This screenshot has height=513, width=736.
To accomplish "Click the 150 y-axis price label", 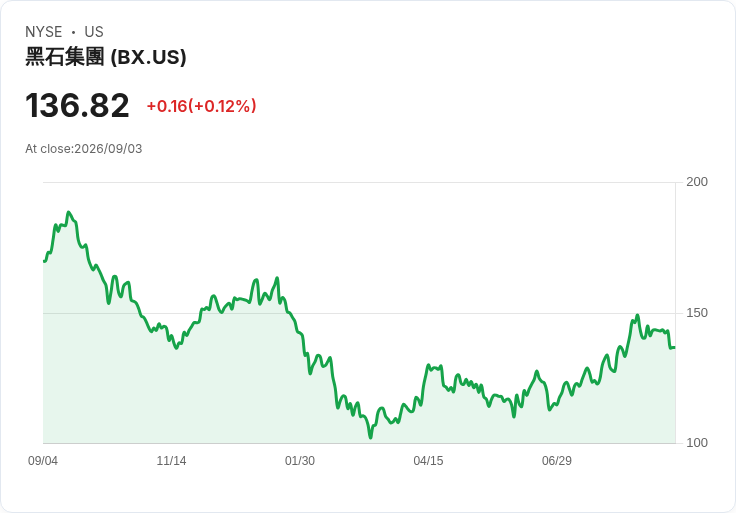I will point(697,313).
